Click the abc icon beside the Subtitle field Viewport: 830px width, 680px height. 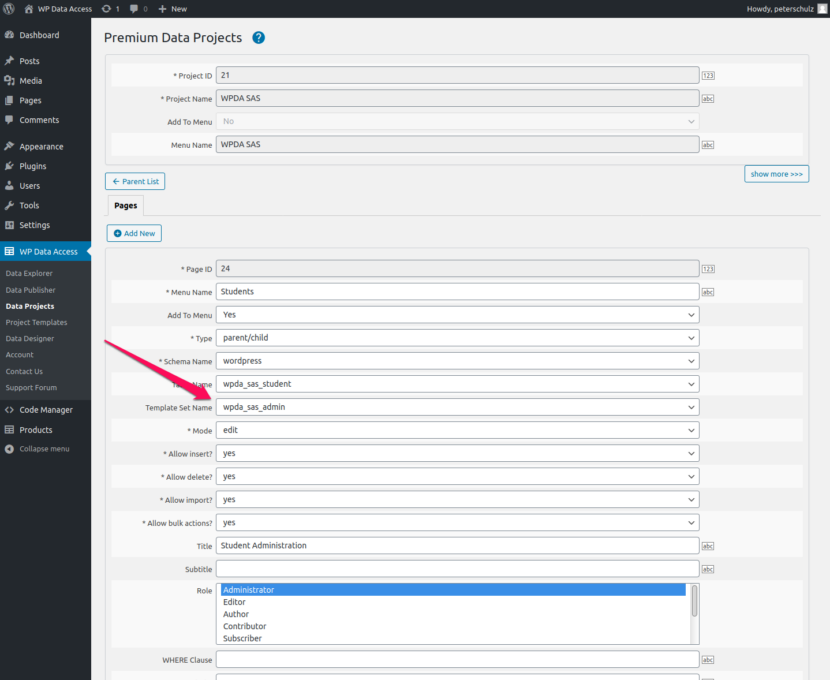[x=708, y=568]
